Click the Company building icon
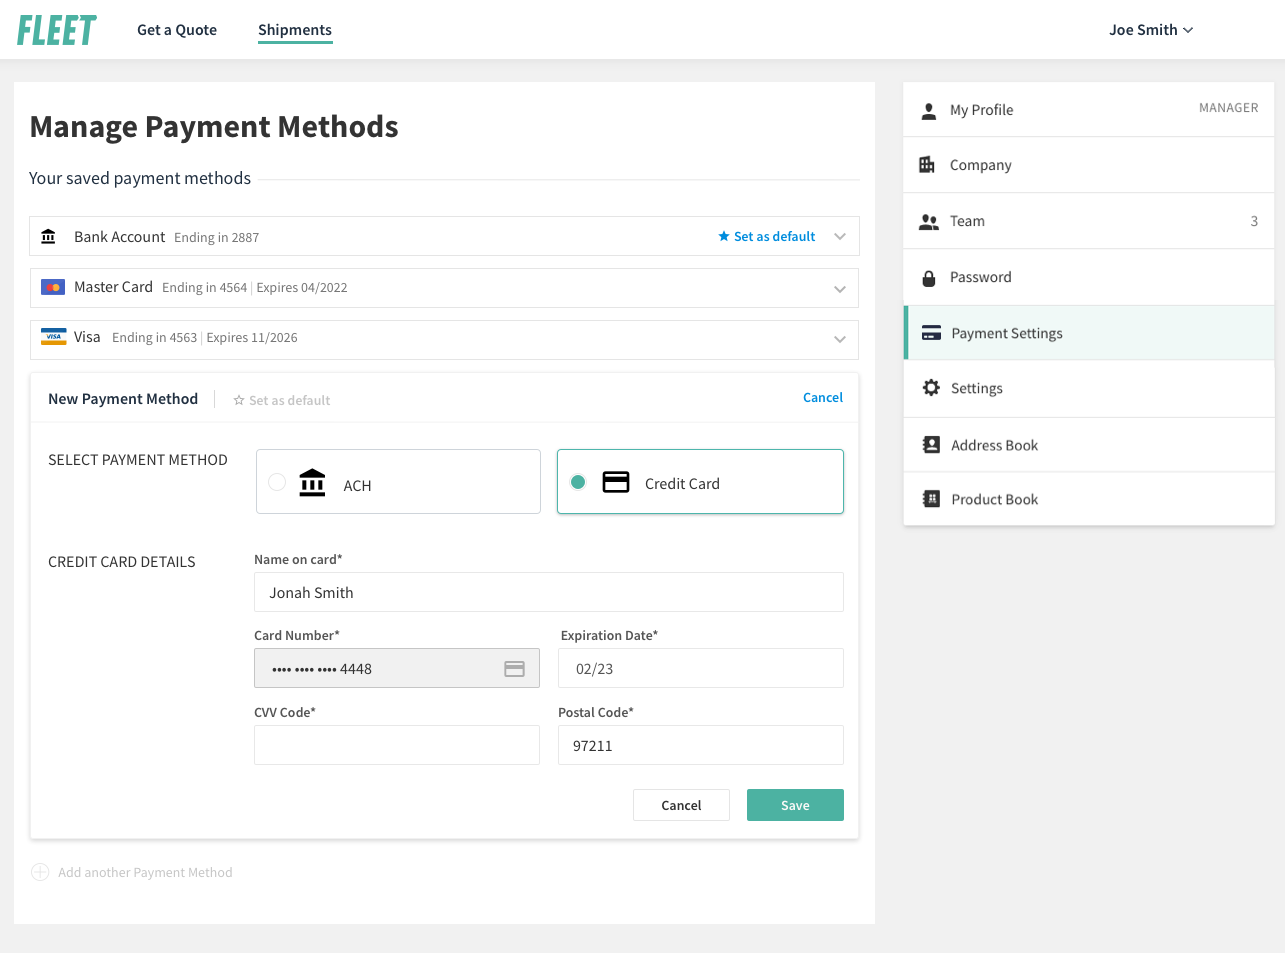1285x953 pixels. point(927,165)
